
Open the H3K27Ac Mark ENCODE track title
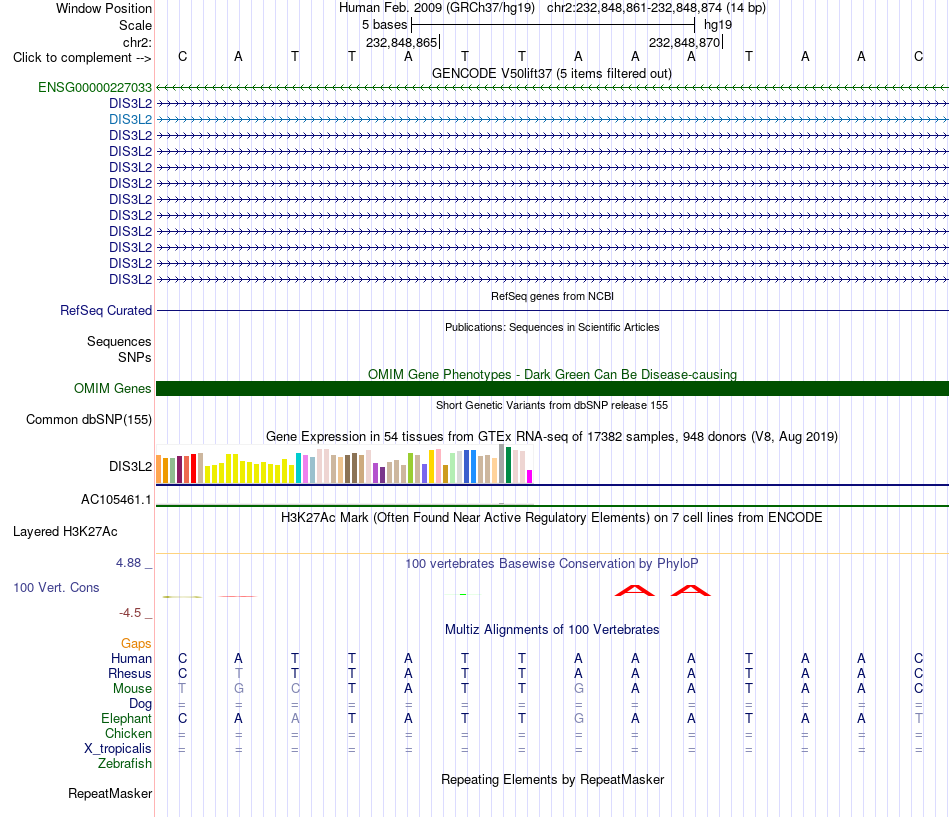click(552, 518)
